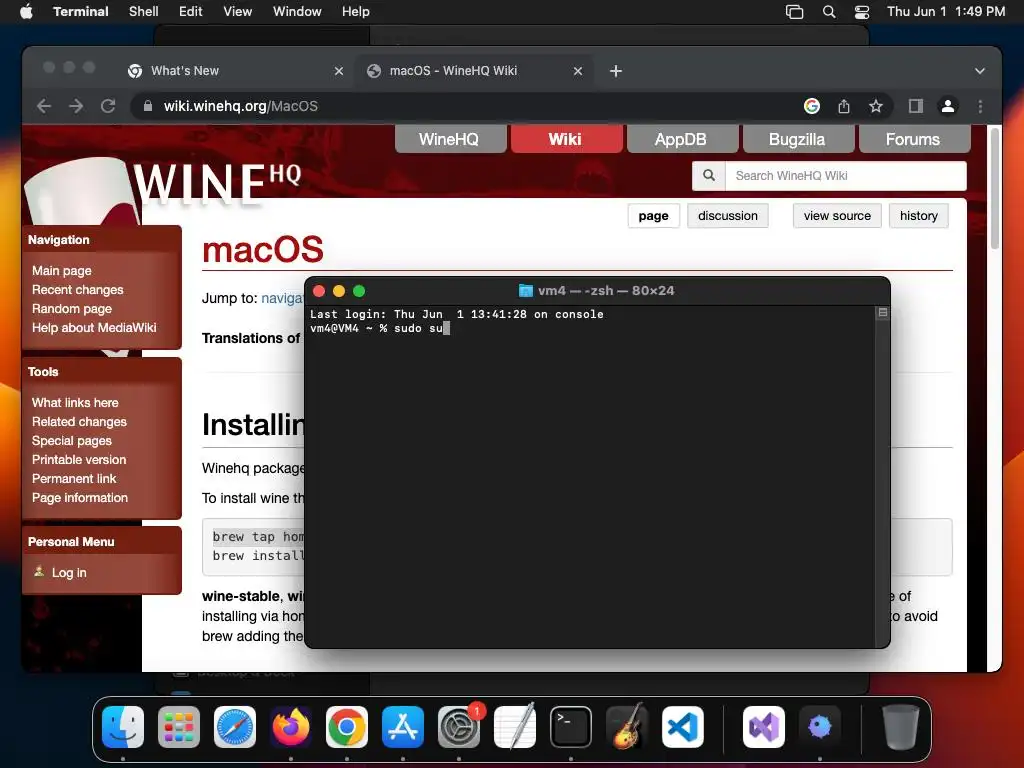Open Finder from the dock
Image resolution: width=1024 pixels, height=768 pixels.
(123, 727)
